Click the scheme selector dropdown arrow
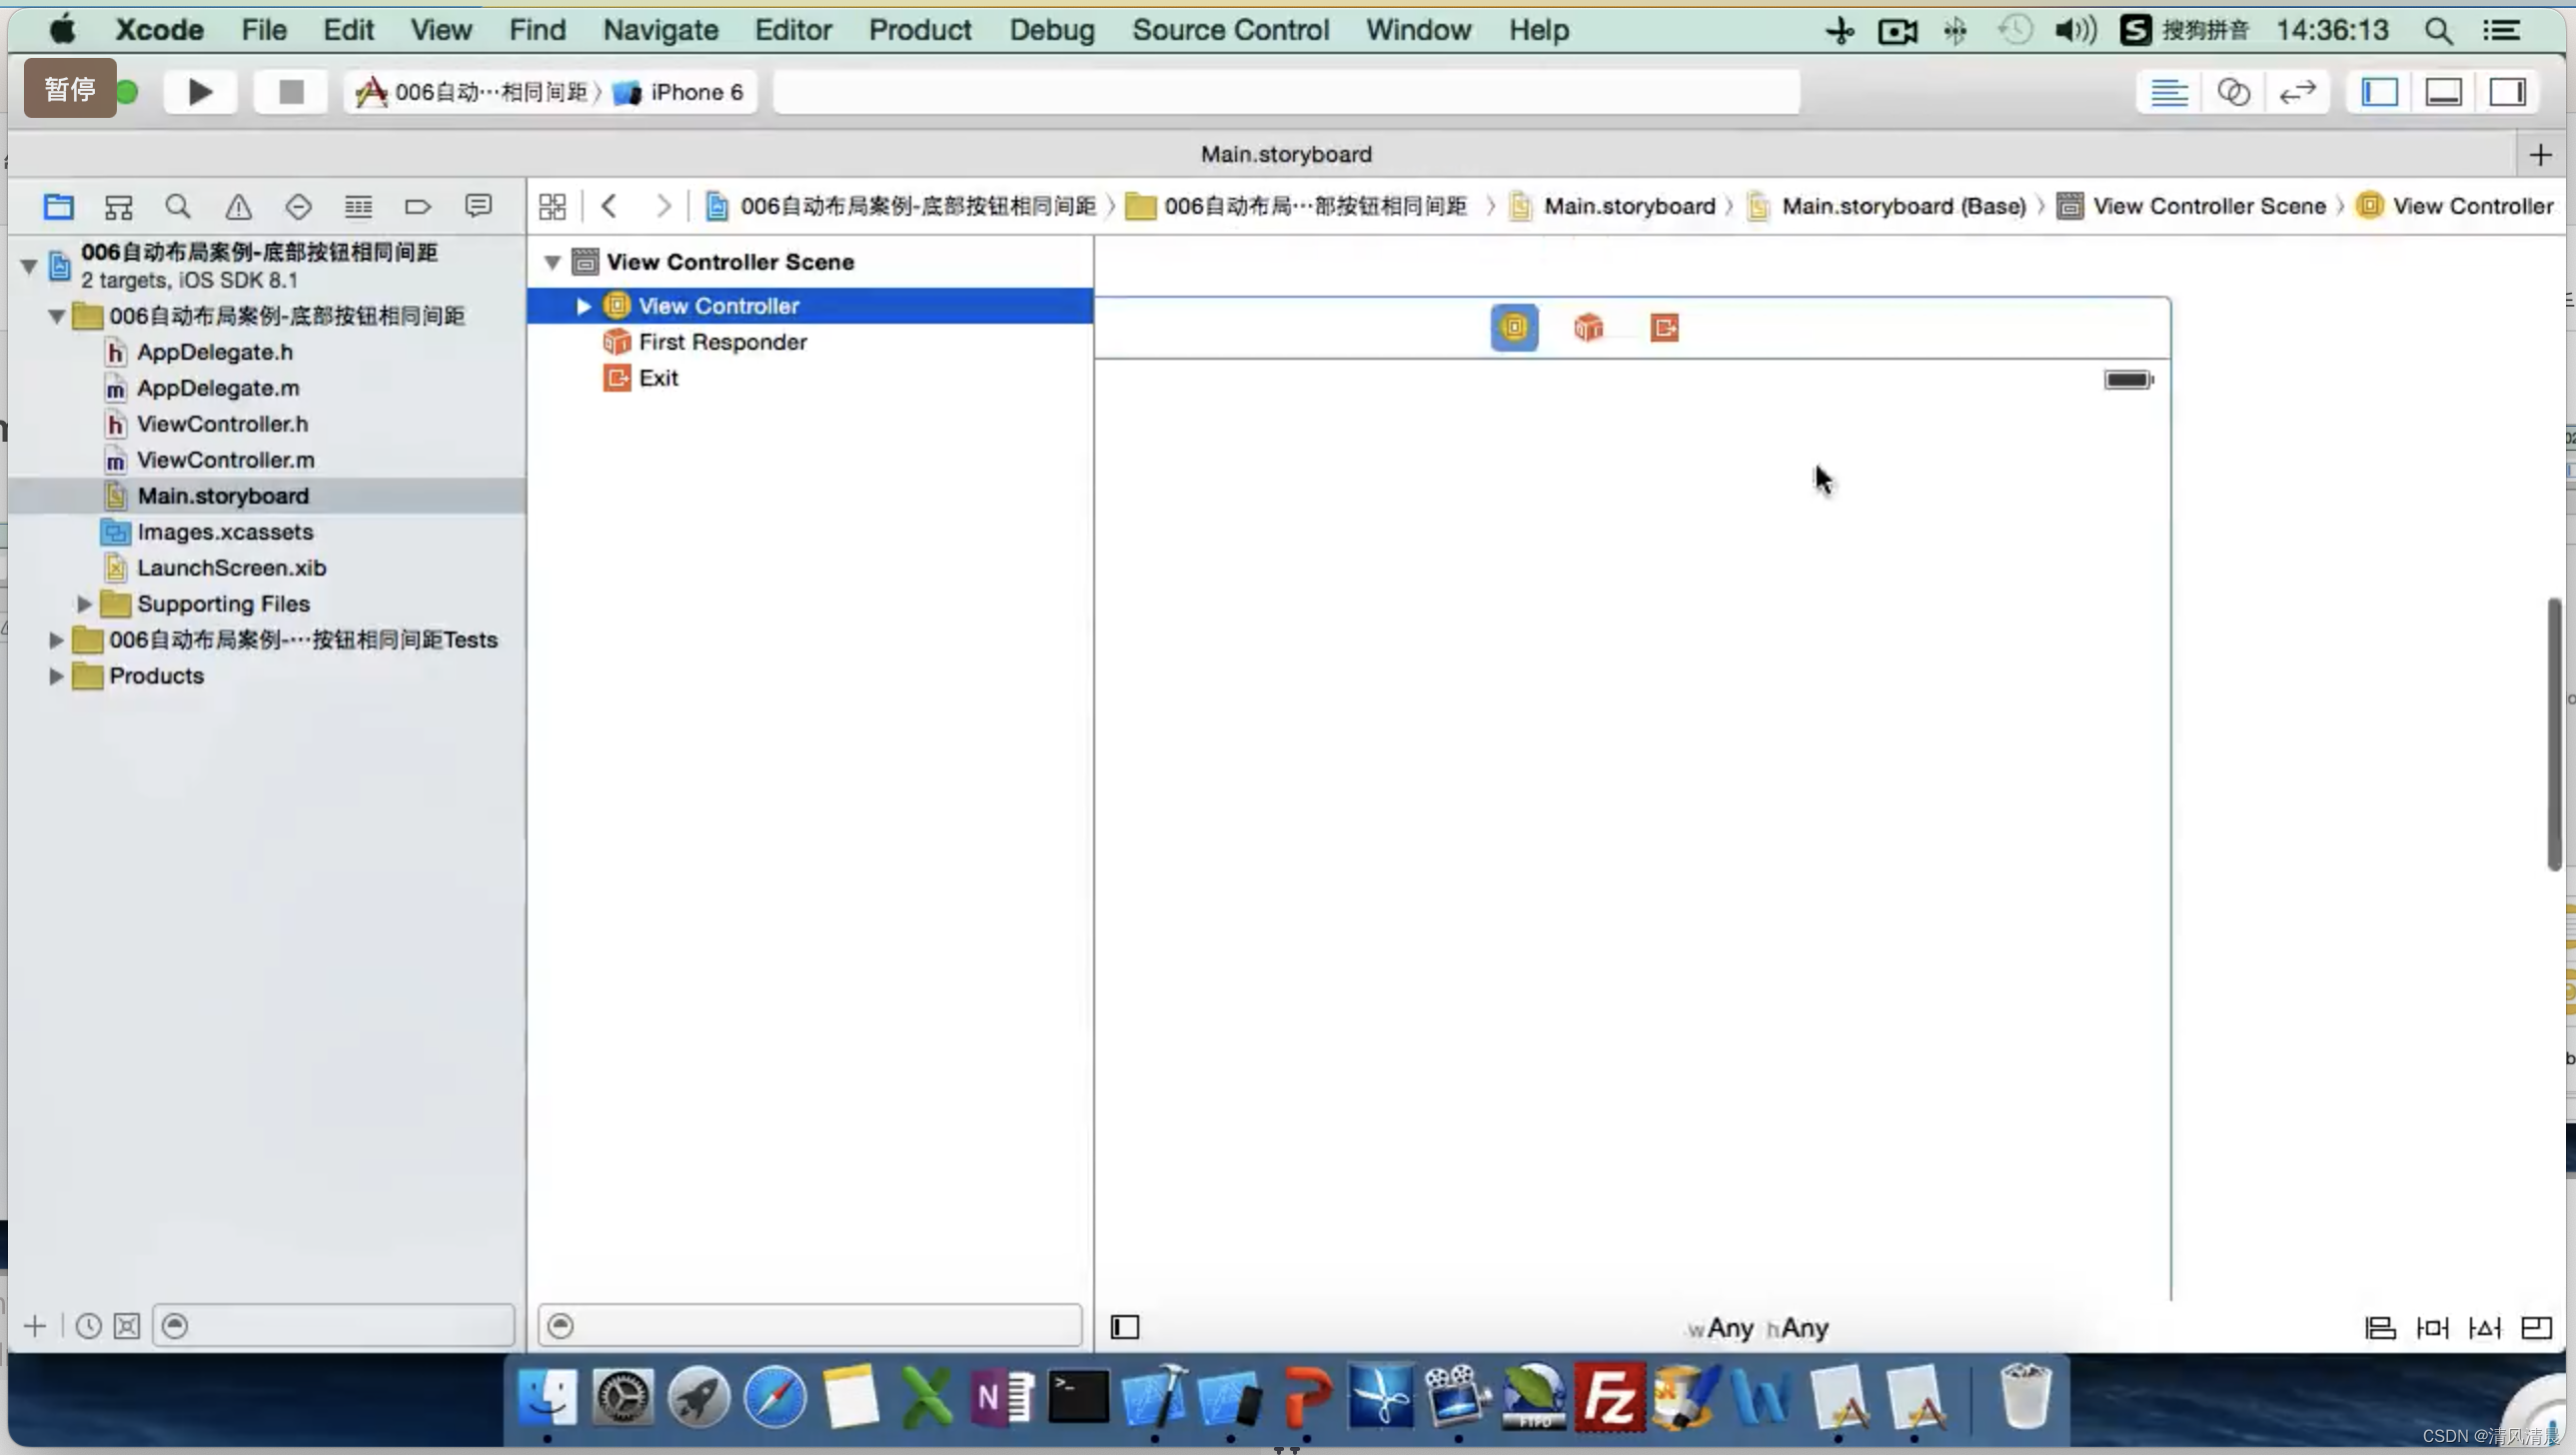This screenshot has width=2576, height=1455. [595, 90]
